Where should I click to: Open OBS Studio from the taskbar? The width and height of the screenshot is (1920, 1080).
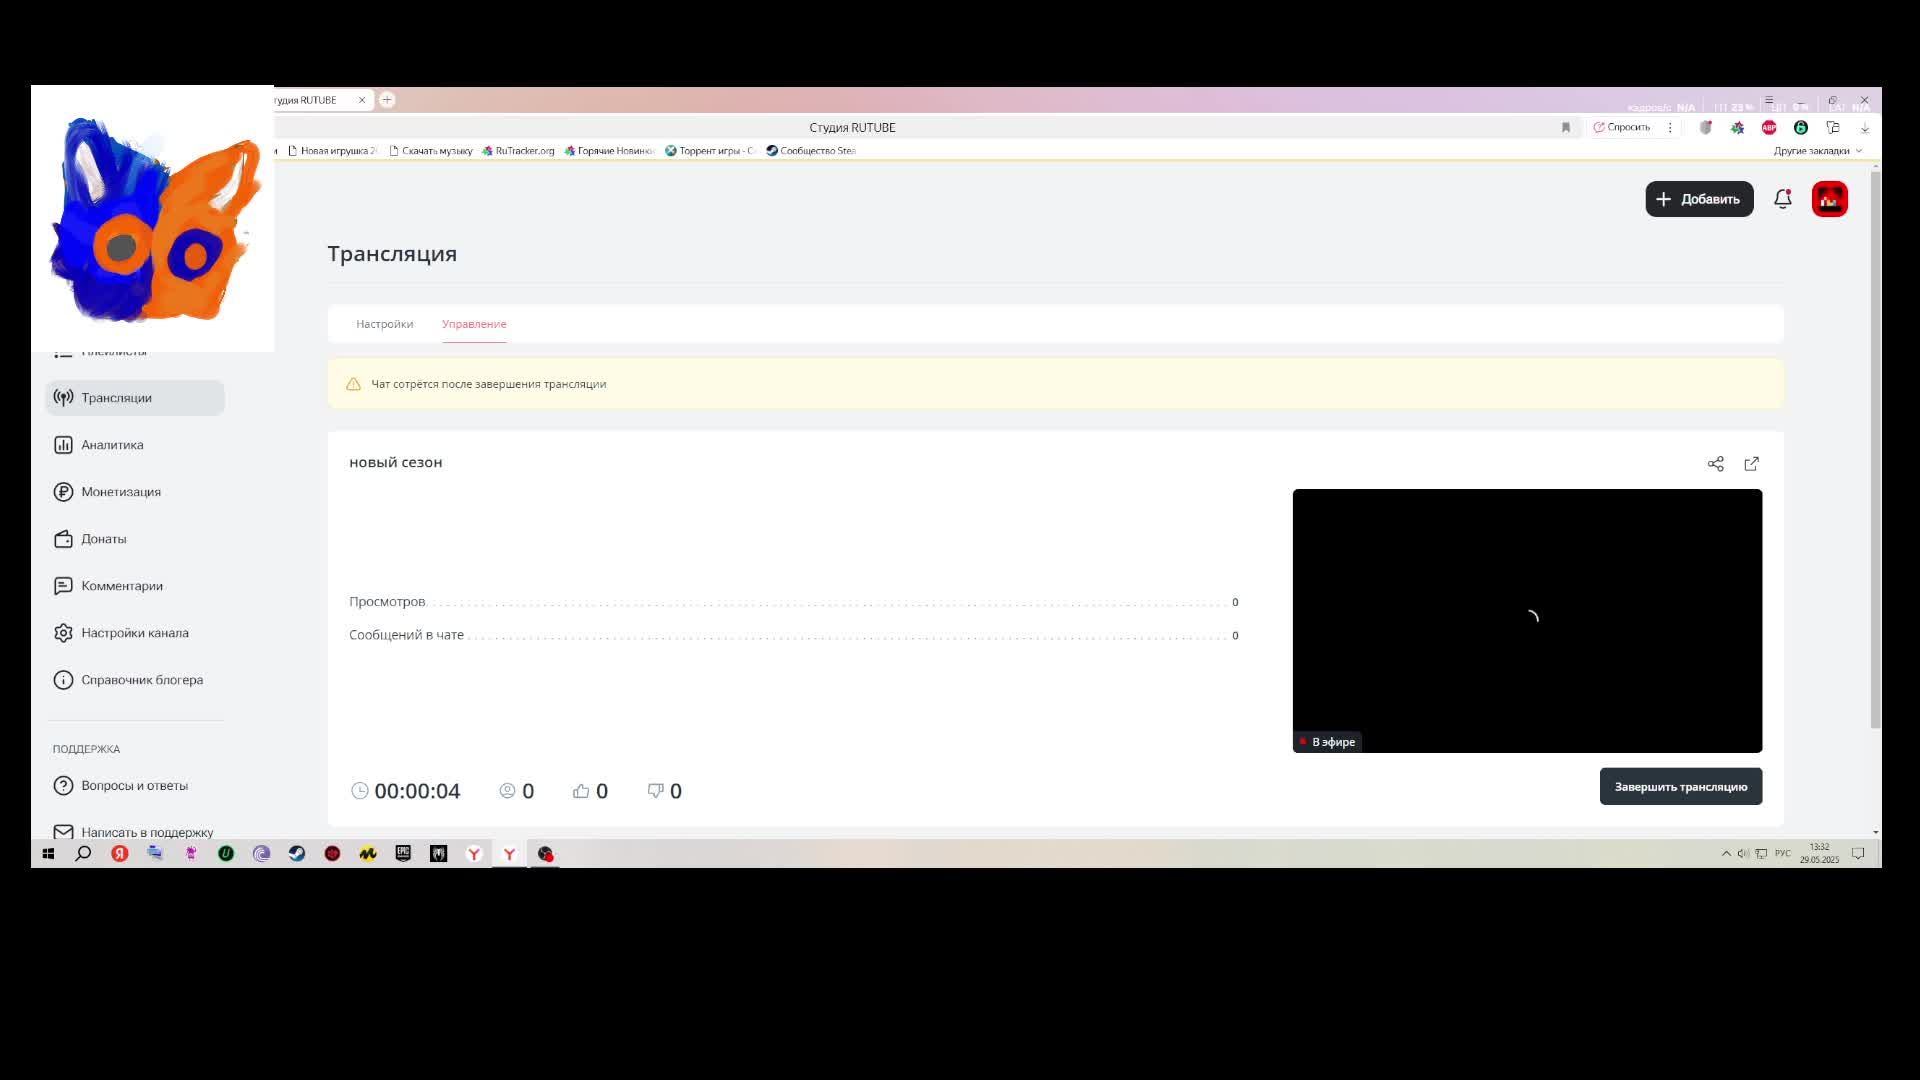(x=545, y=854)
